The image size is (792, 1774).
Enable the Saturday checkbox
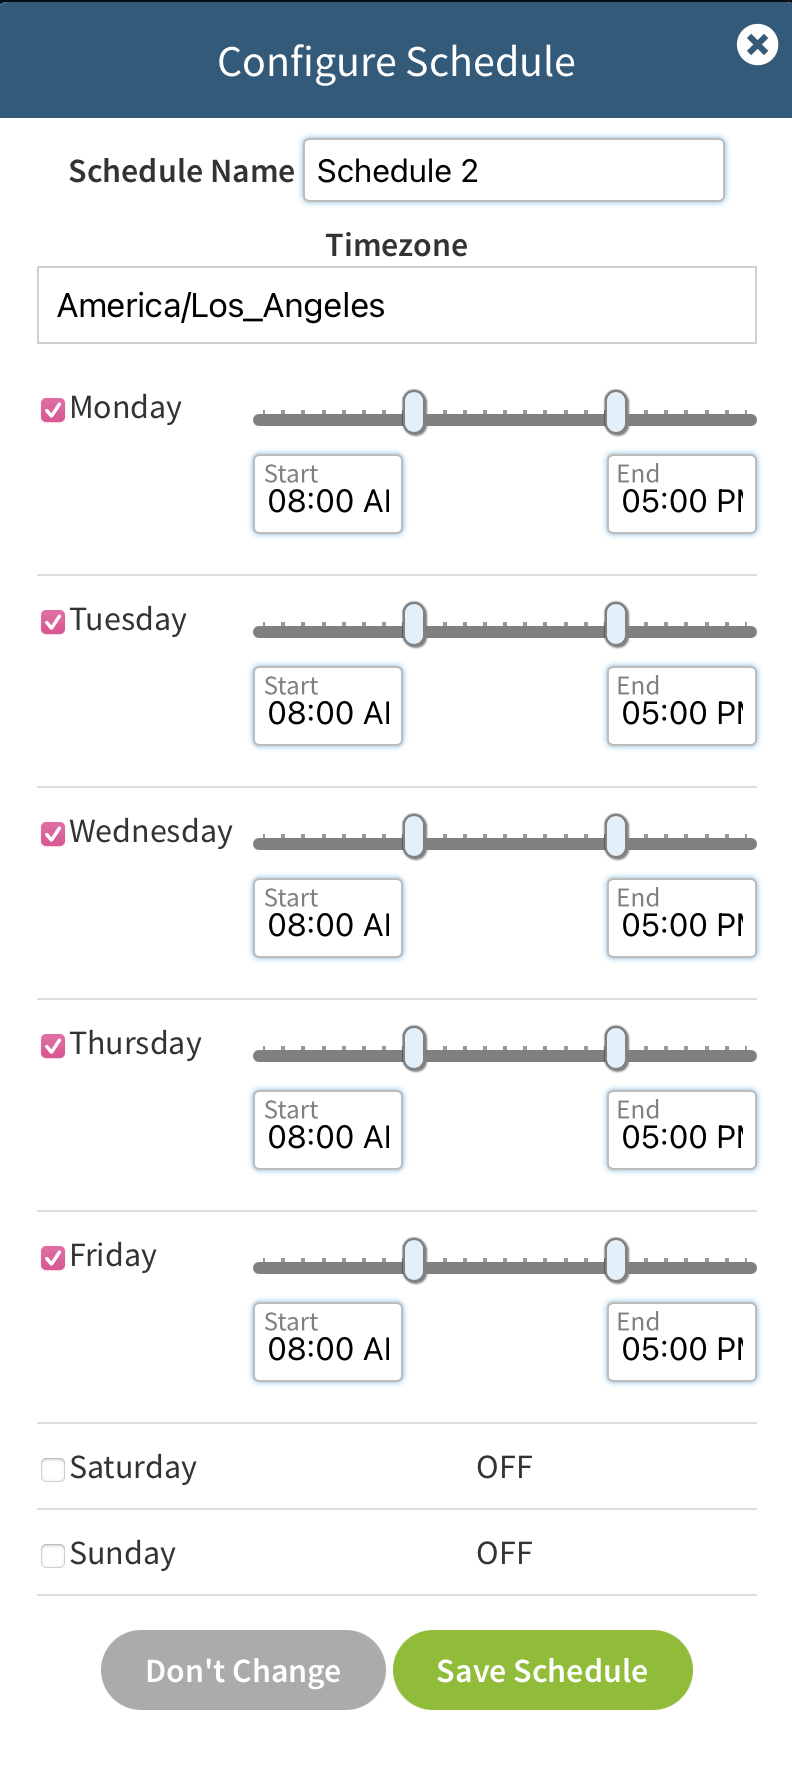click(x=53, y=1469)
